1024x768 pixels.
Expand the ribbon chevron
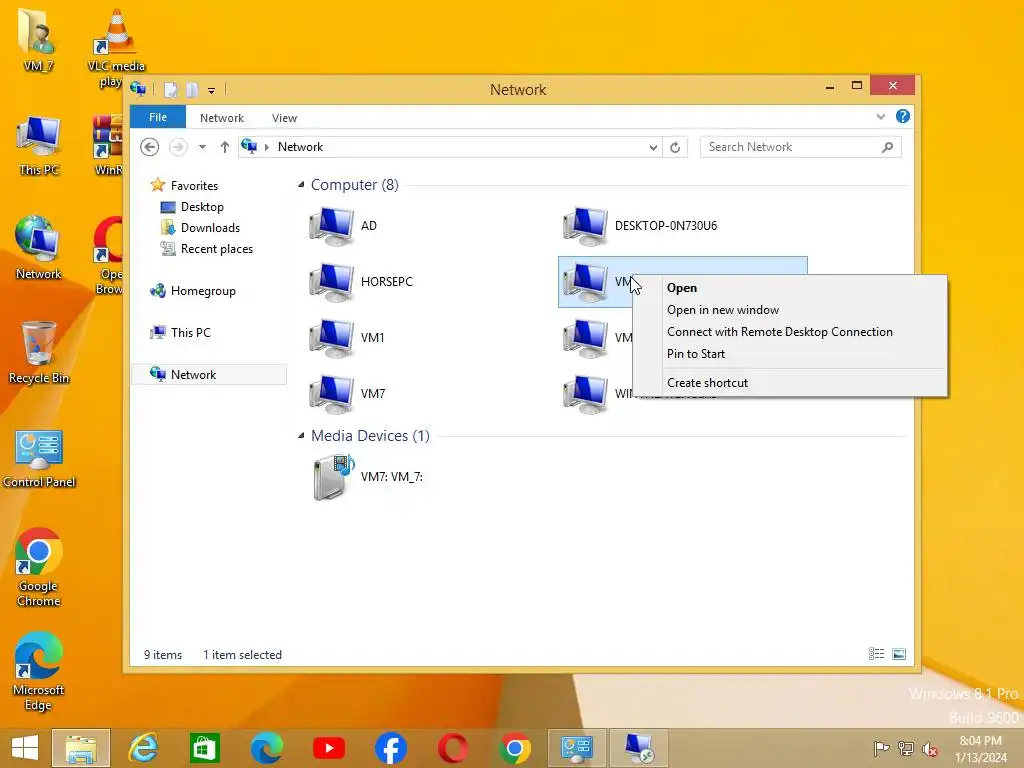coord(880,116)
